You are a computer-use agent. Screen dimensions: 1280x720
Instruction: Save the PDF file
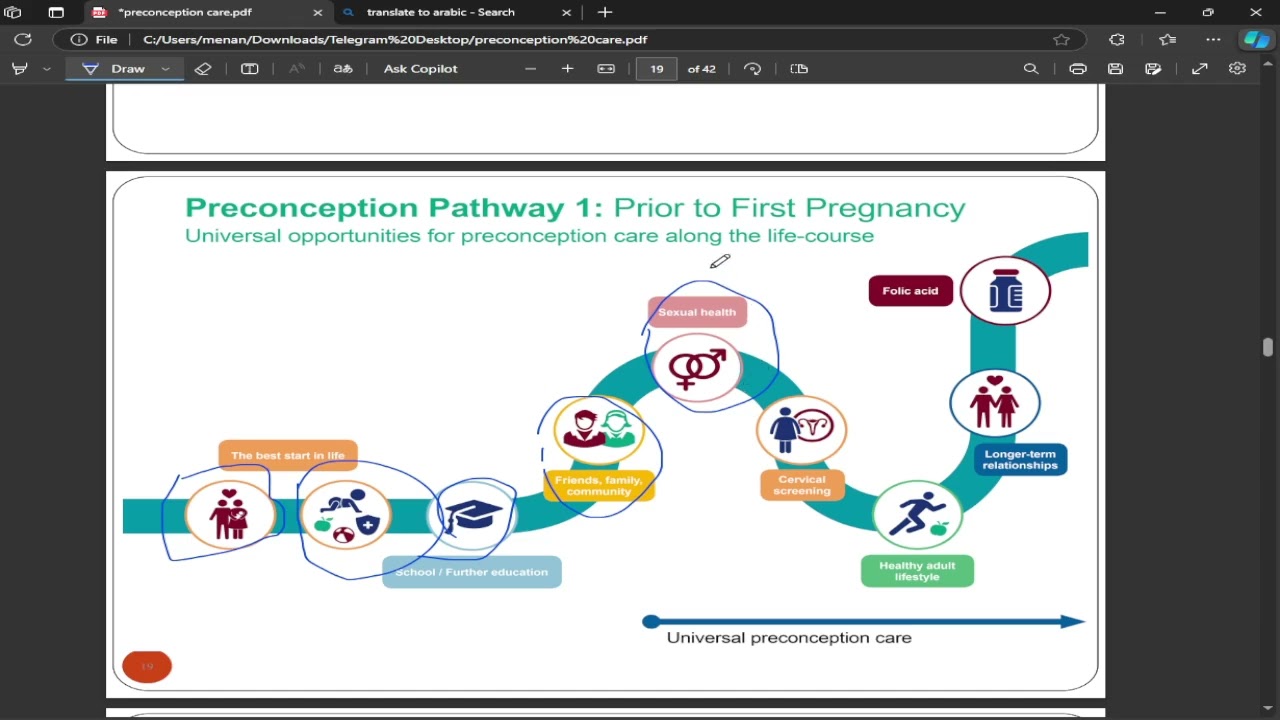[1116, 69]
